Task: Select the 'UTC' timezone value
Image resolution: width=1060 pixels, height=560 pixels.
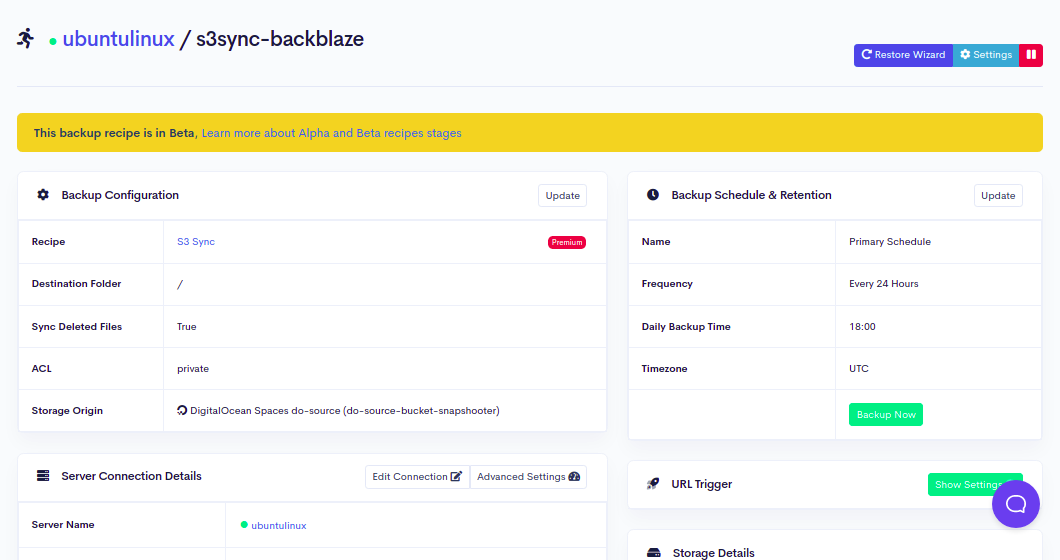Action: point(859,369)
